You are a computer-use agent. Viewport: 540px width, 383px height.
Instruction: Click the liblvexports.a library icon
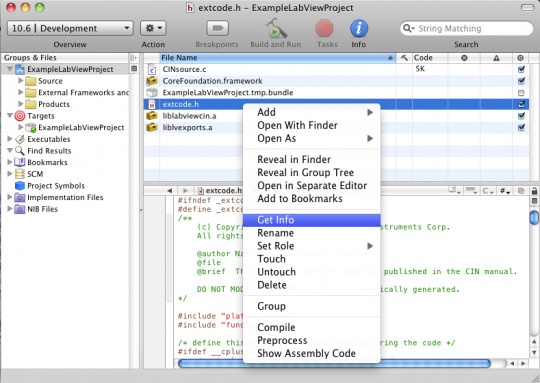point(152,127)
